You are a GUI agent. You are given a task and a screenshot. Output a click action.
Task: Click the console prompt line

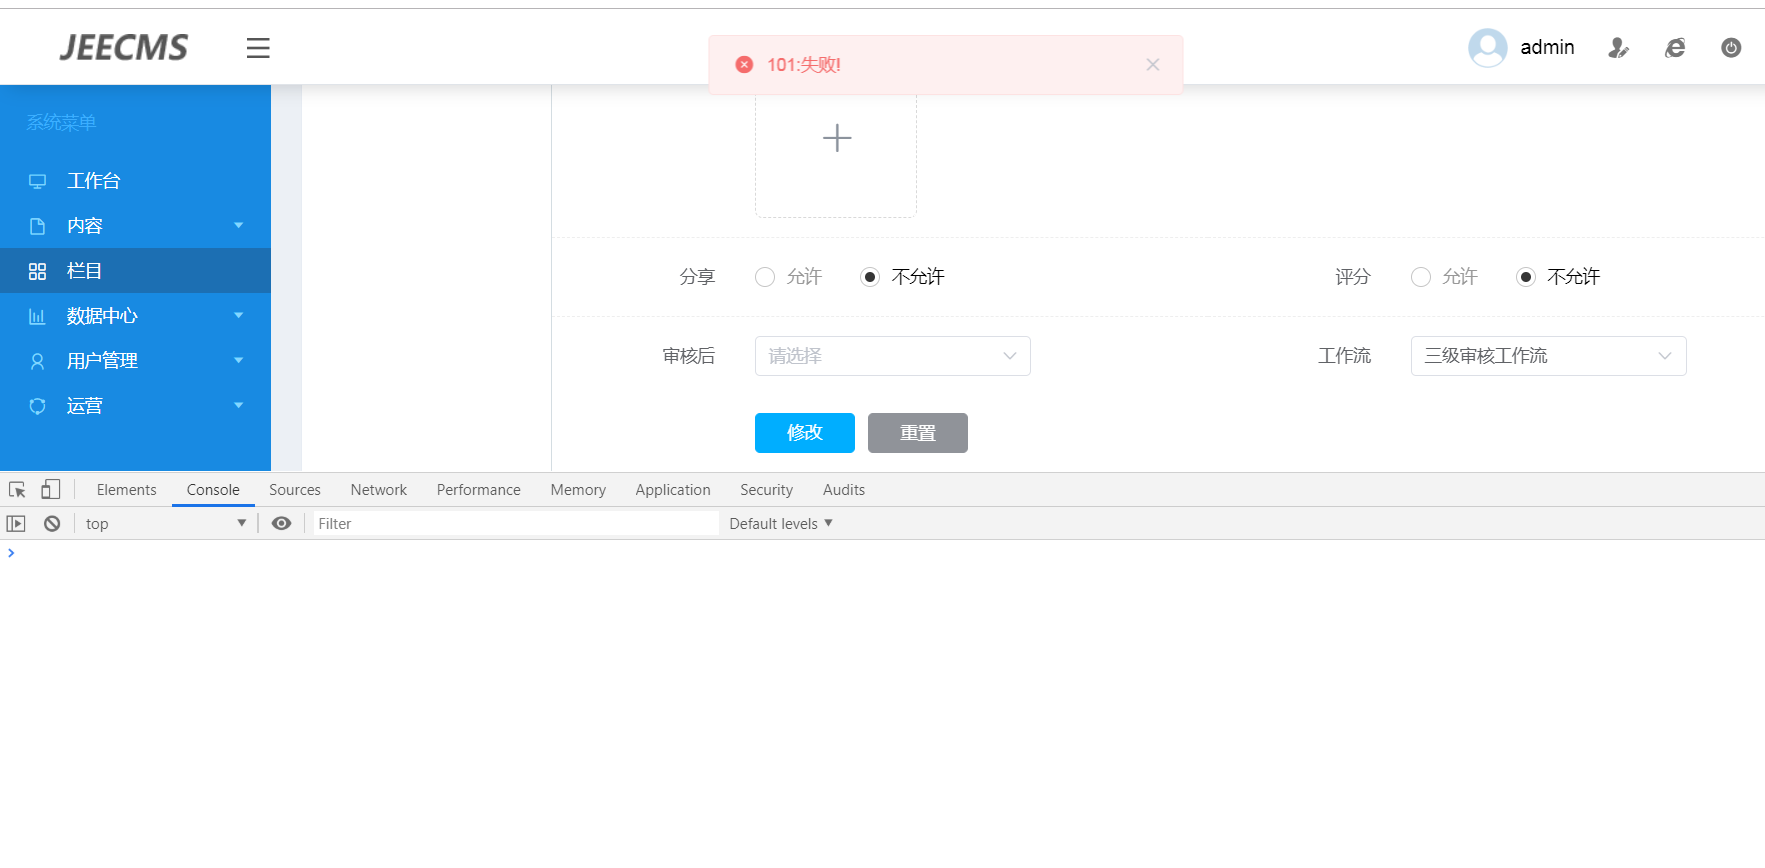pos(882,553)
